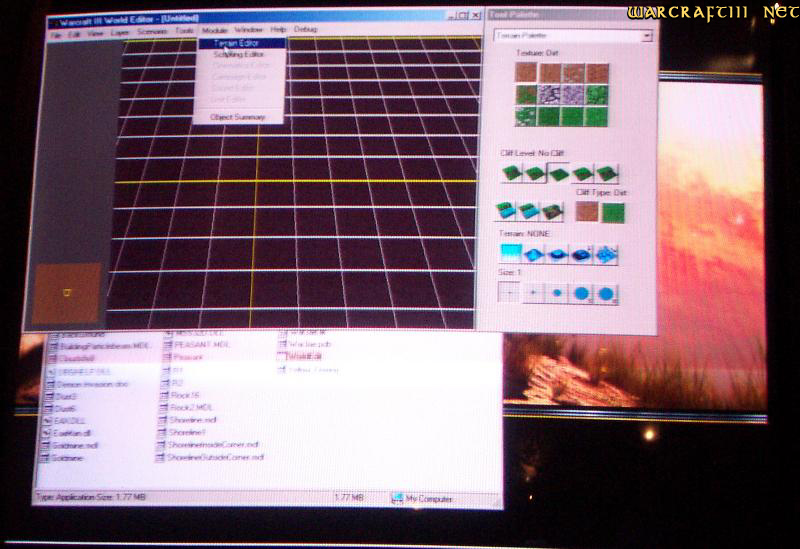Select the Shoreline.mdl file in the explorer window

[x=188, y=420]
